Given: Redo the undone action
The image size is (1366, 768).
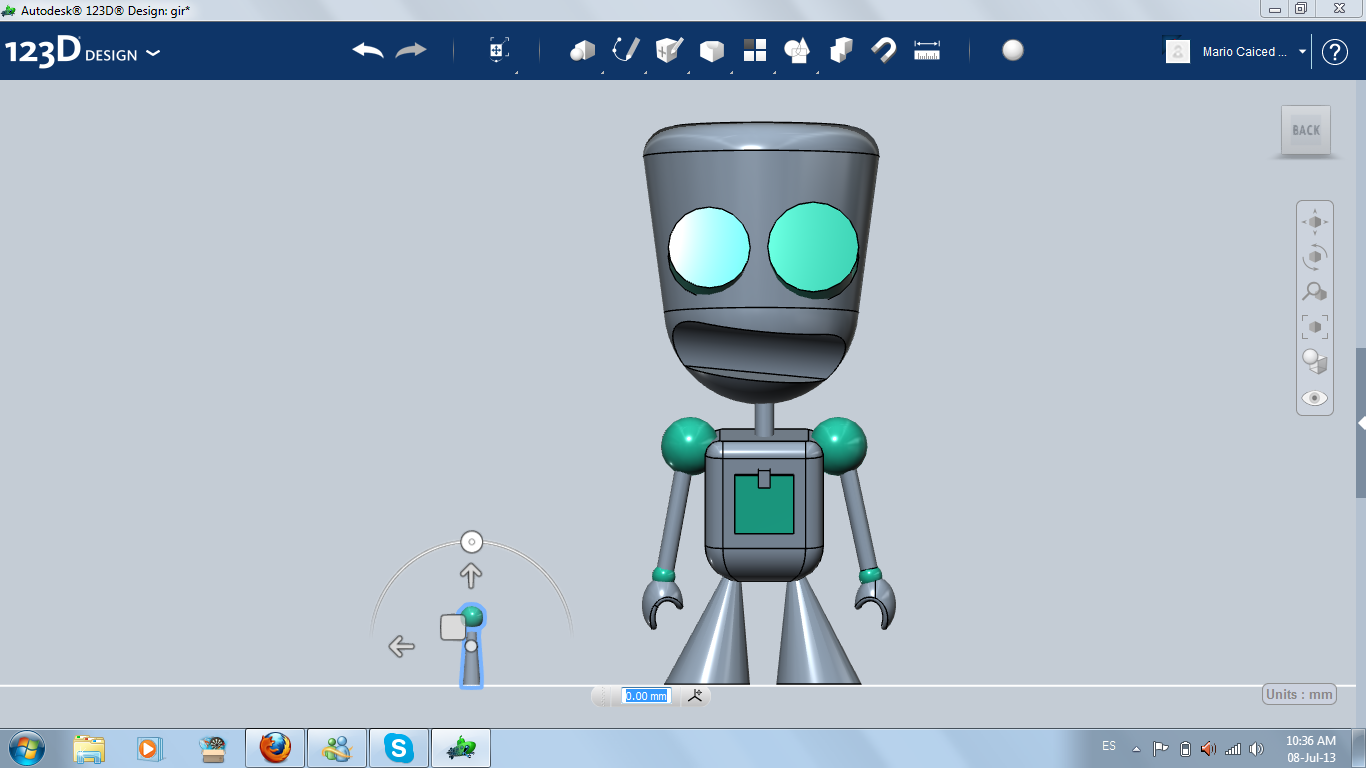Looking at the screenshot, I should [x=411, y=50].
